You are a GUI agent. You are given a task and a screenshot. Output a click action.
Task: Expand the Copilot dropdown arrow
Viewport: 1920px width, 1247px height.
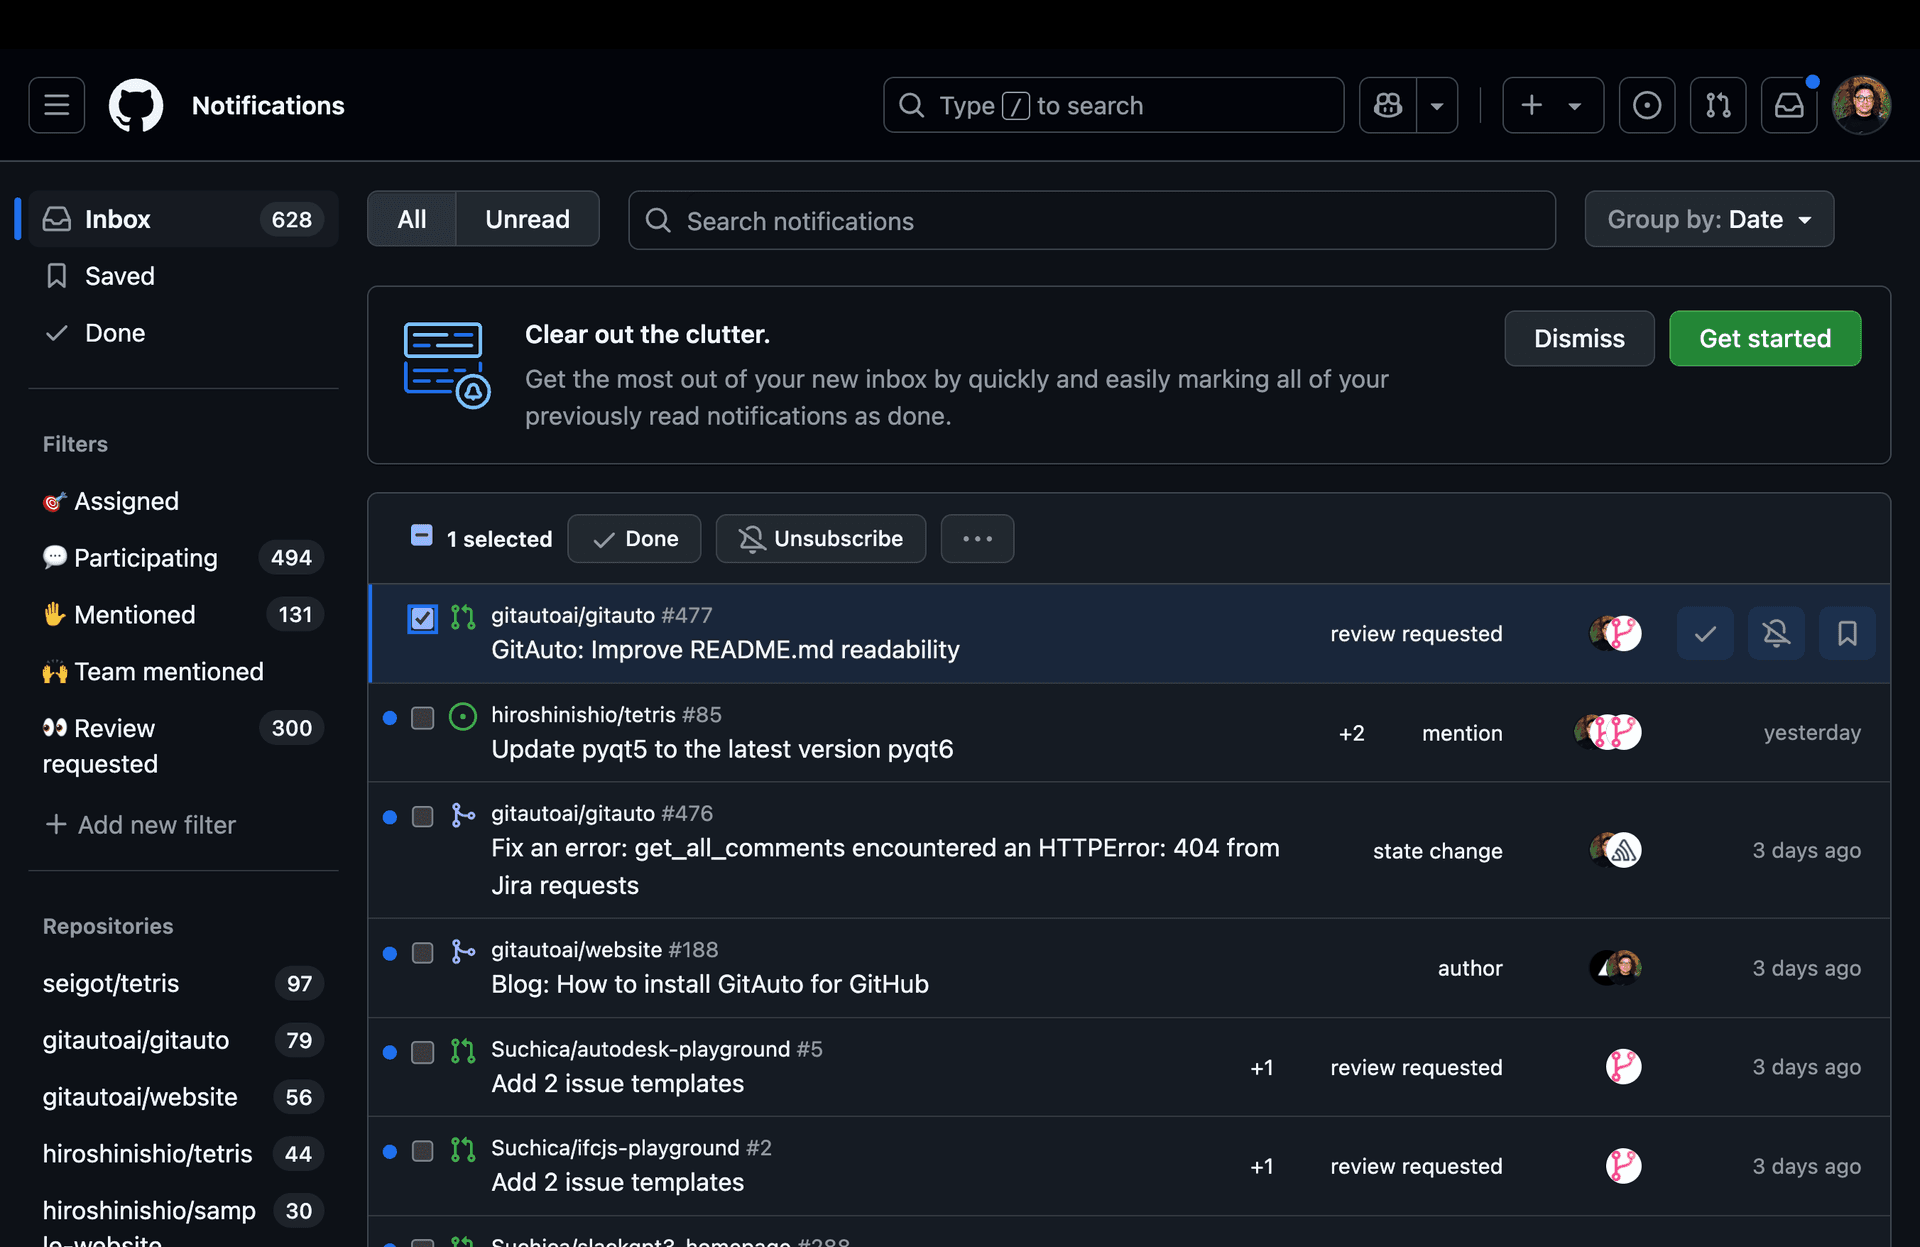[1438, 105]
